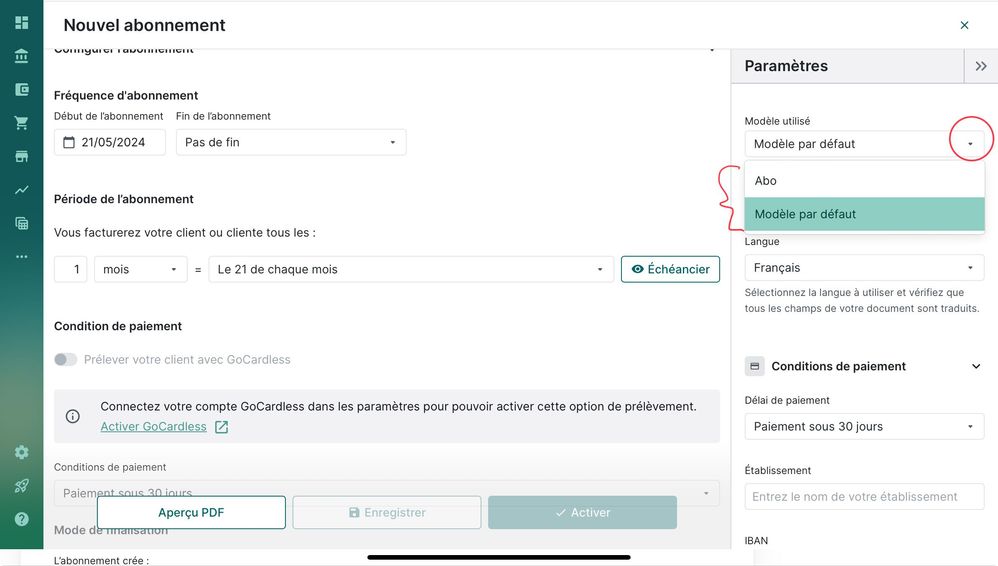Screen dimensions: 998x566
Task: Click the Échéancier schedule button
Action: tap(670, 269)
